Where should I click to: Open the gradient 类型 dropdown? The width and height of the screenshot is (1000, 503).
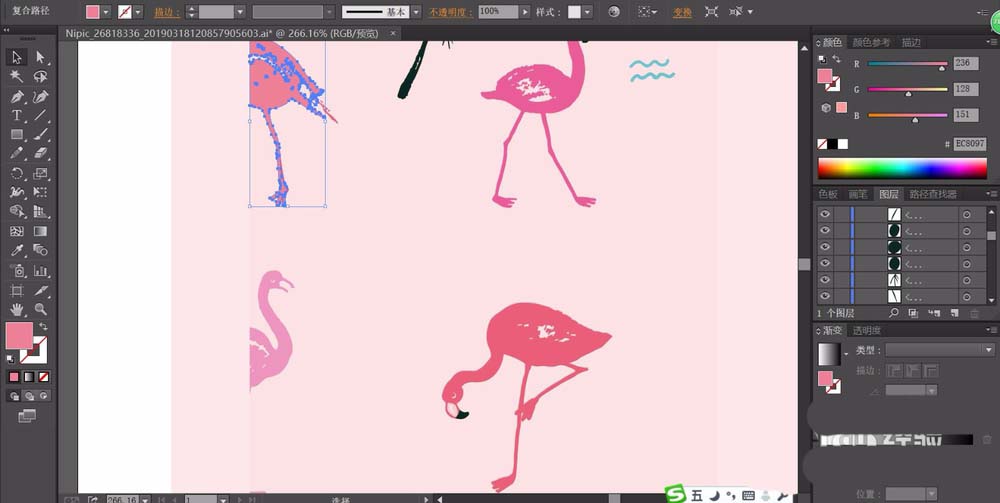(x=989, y=349)
